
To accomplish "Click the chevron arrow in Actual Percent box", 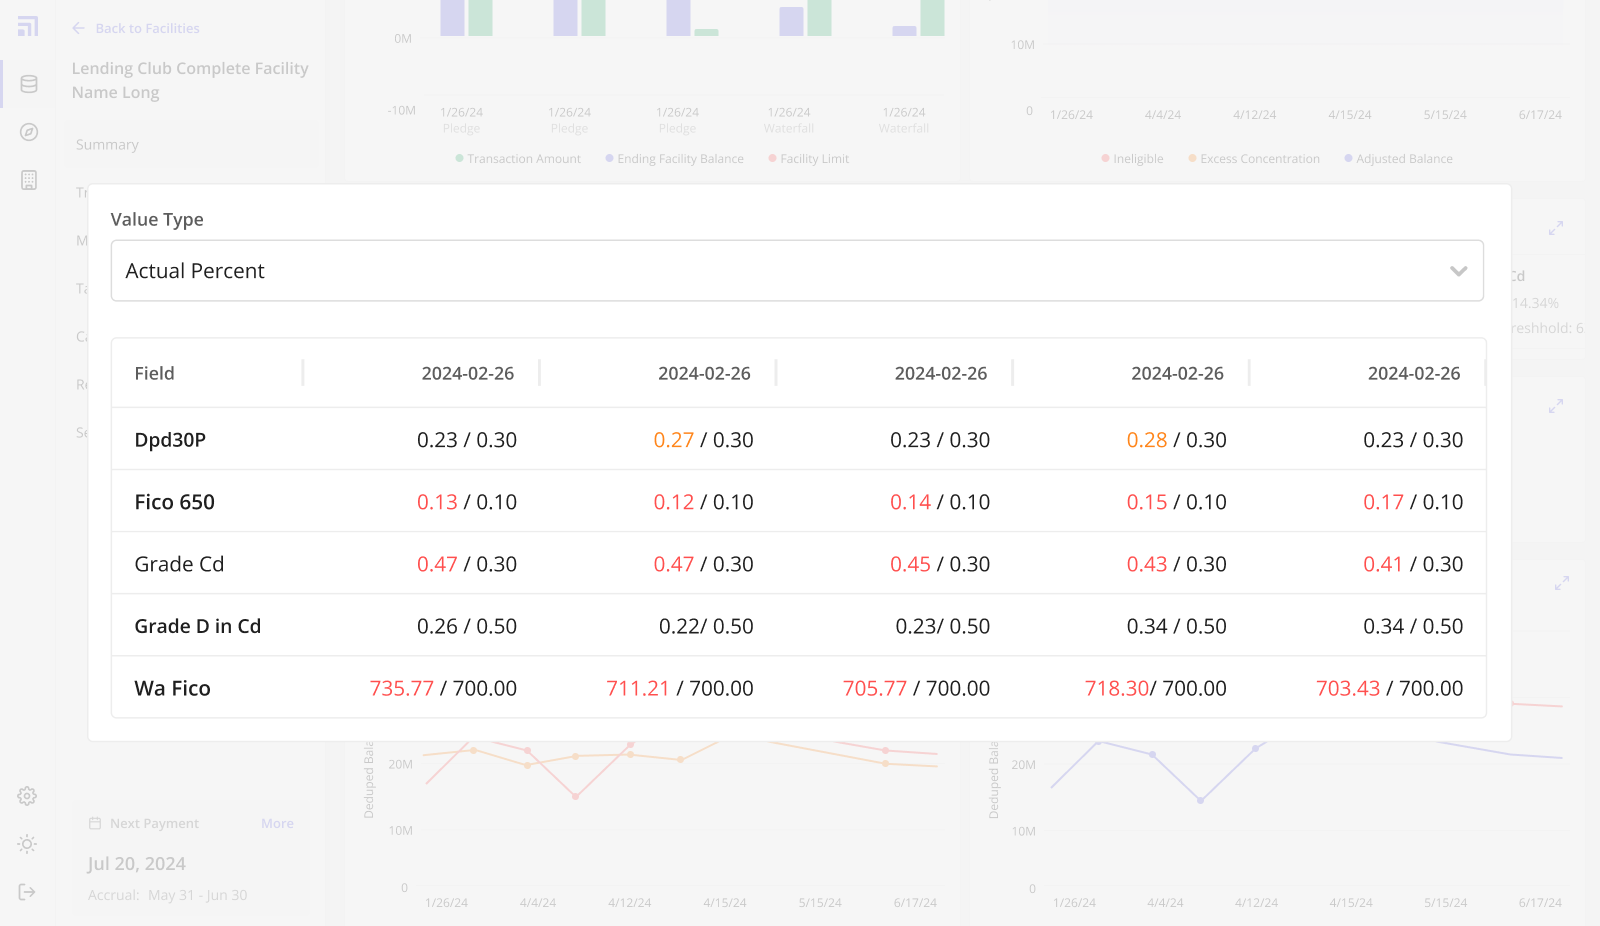I will pyautogui.click(x=1458, y=271).
